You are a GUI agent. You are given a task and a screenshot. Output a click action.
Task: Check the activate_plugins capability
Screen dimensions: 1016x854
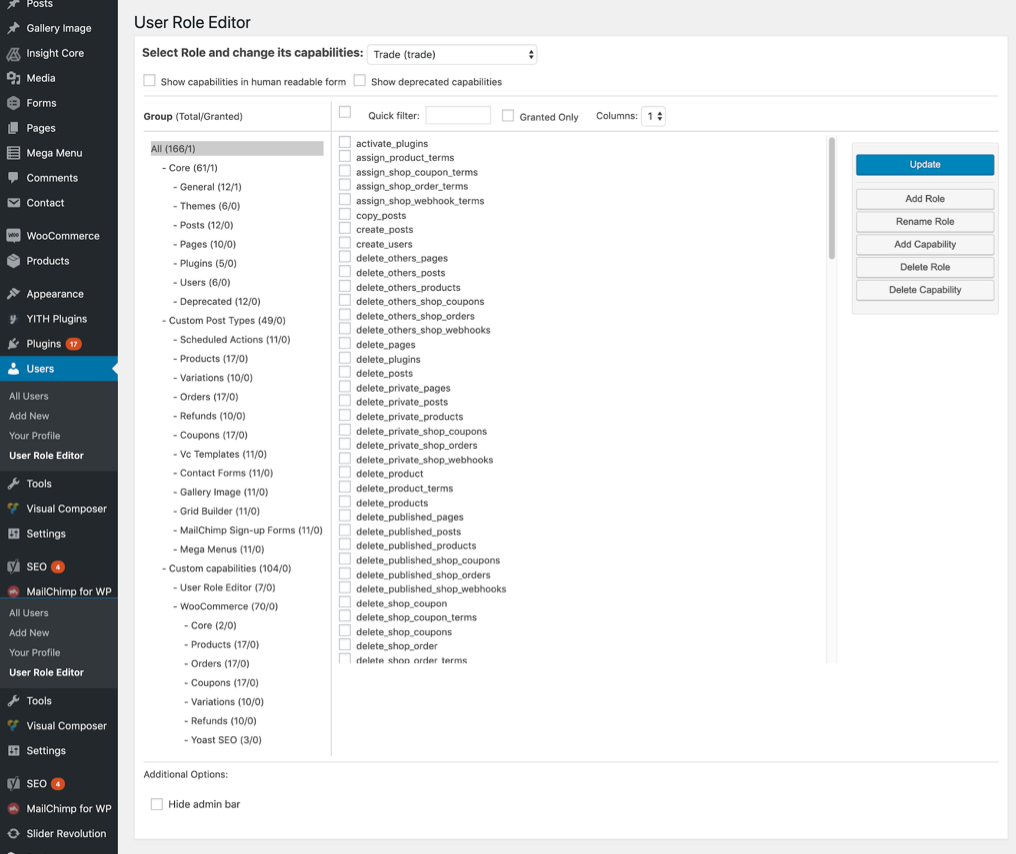click(x=345, y=143)
